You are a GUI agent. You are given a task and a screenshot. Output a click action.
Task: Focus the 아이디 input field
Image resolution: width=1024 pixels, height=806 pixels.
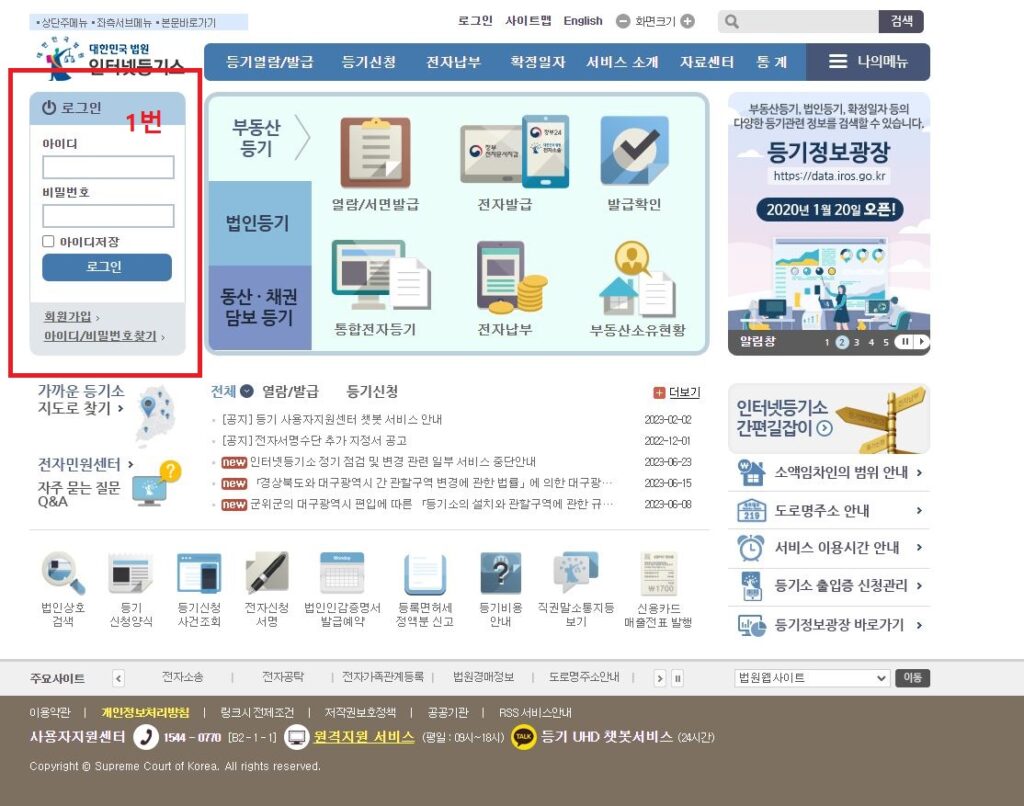[108, 167]
